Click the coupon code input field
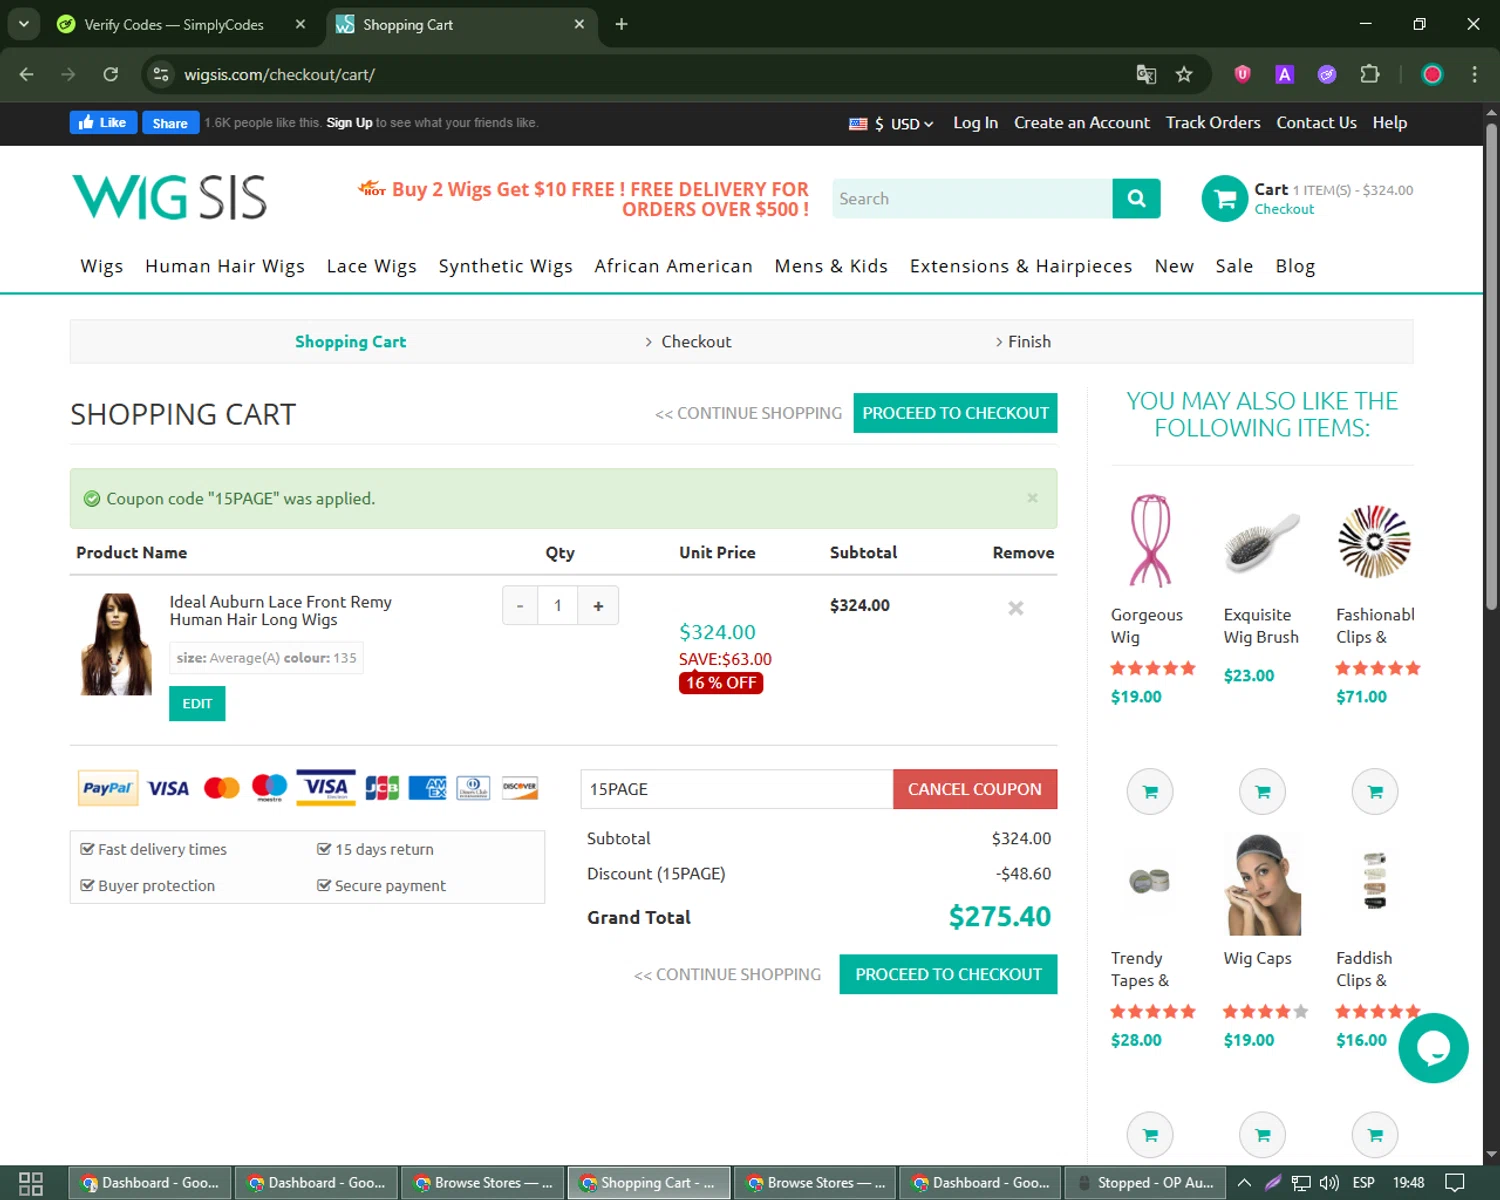The image size is (1500, 1200). 736,789
